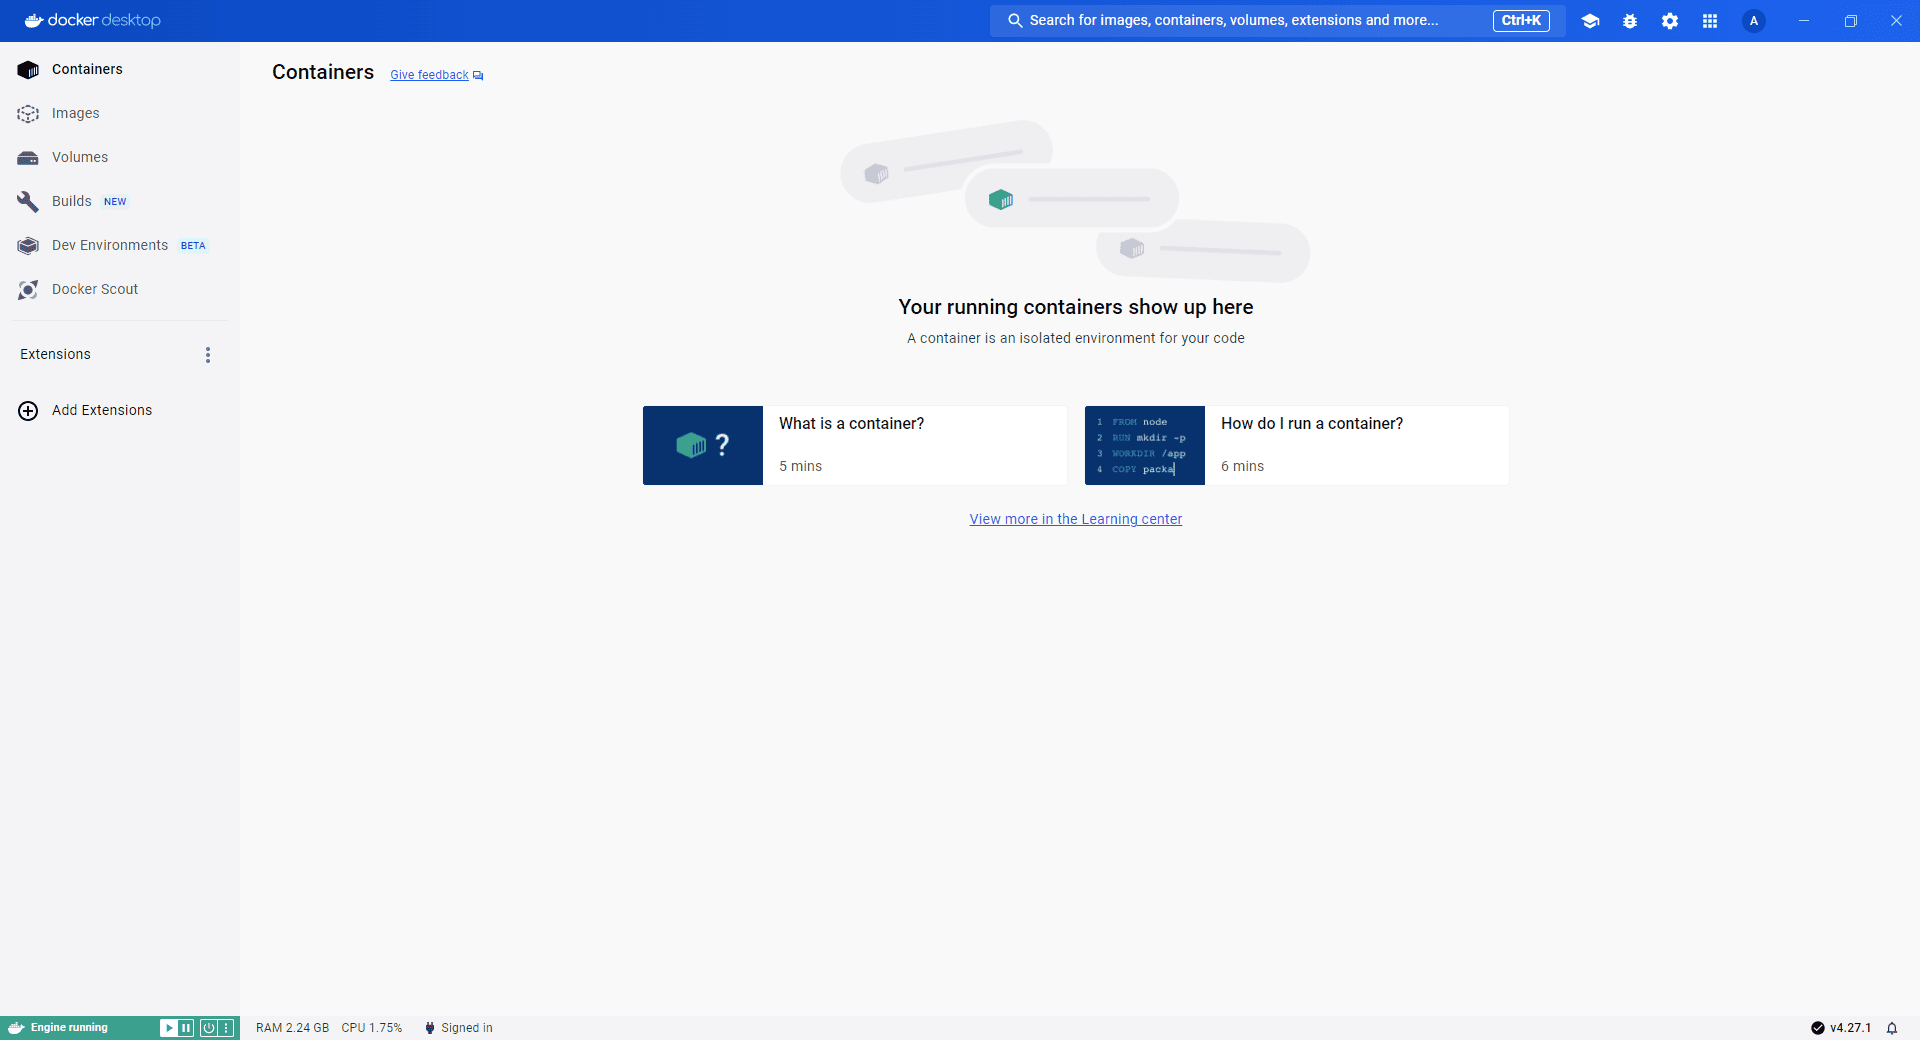Click View more in the Learning center

[x=1076, y=519]
